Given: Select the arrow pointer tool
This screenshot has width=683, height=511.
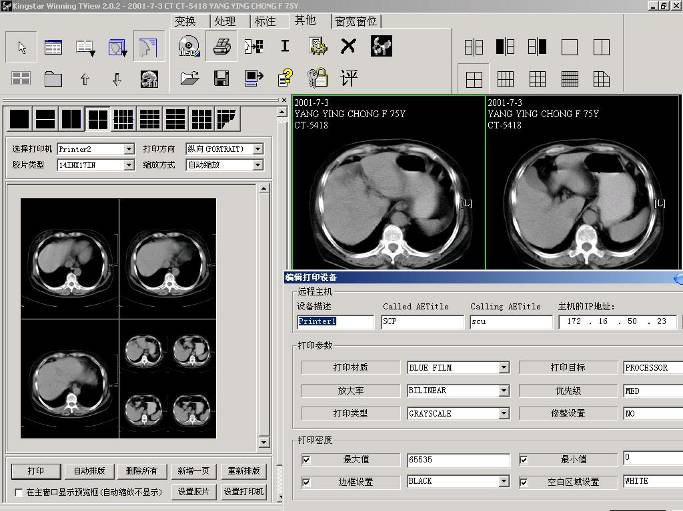Looking at the screenshot, I should (x=21, y=47).
